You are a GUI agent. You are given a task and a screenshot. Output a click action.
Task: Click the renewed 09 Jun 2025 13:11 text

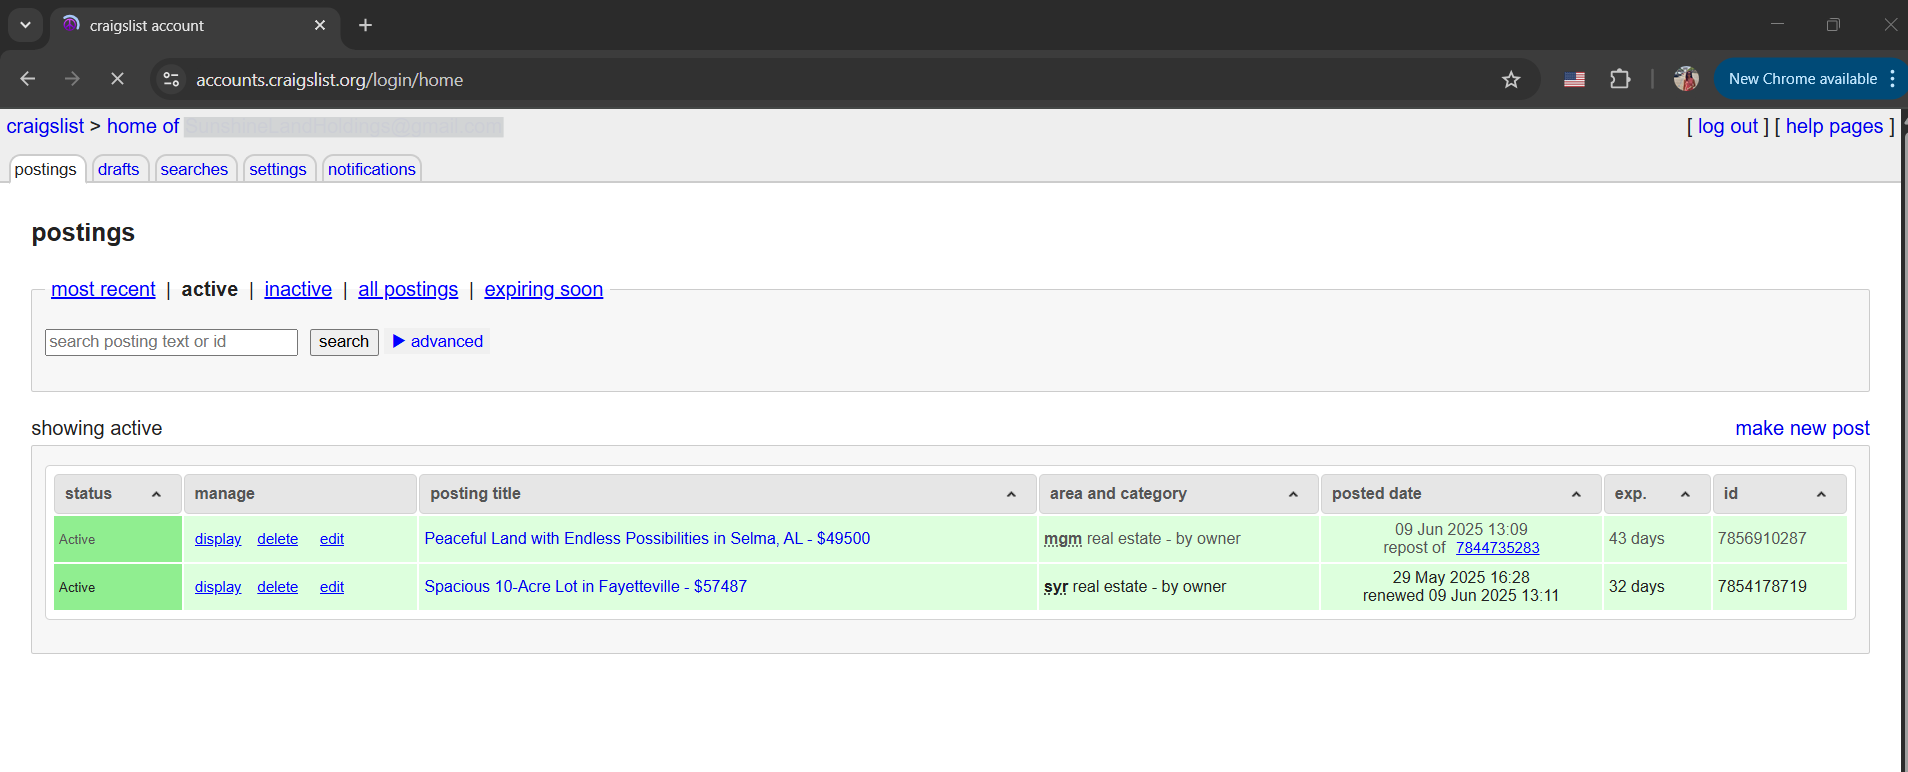pos(1460,596)
